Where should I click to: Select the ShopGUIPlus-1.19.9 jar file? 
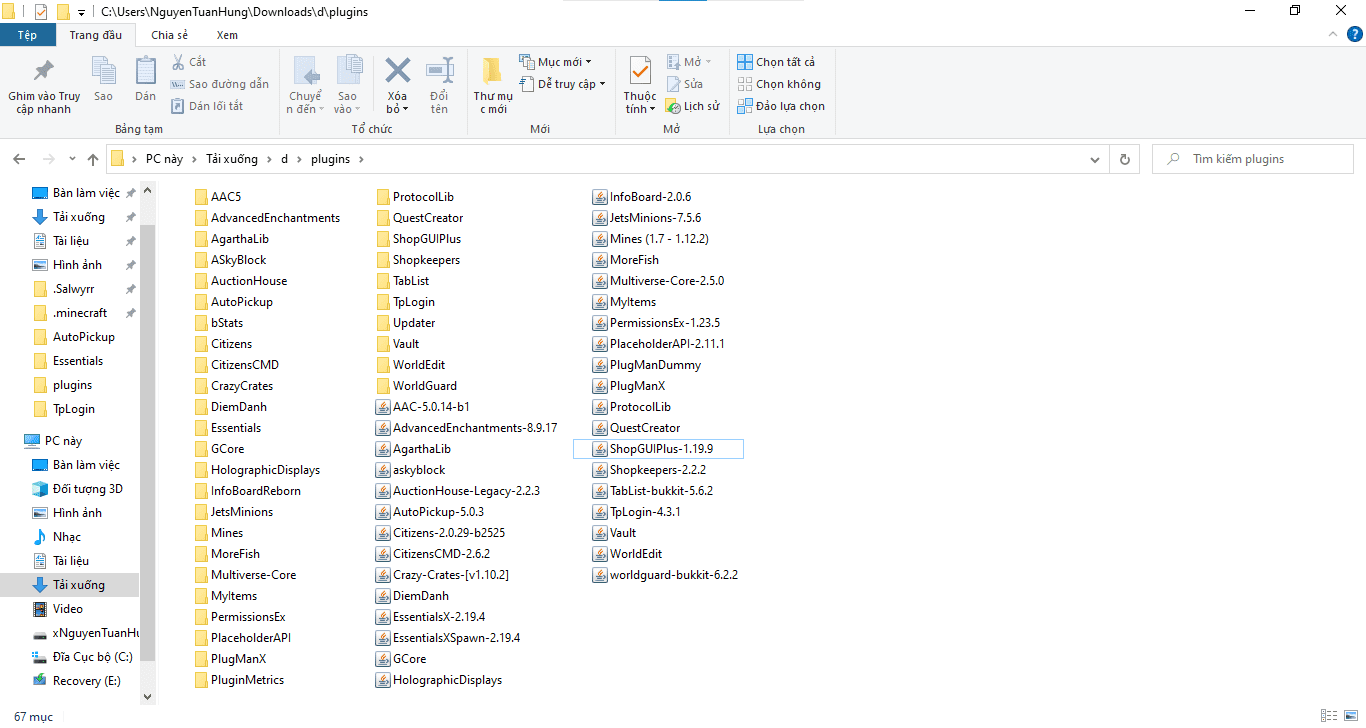point(658,449)
